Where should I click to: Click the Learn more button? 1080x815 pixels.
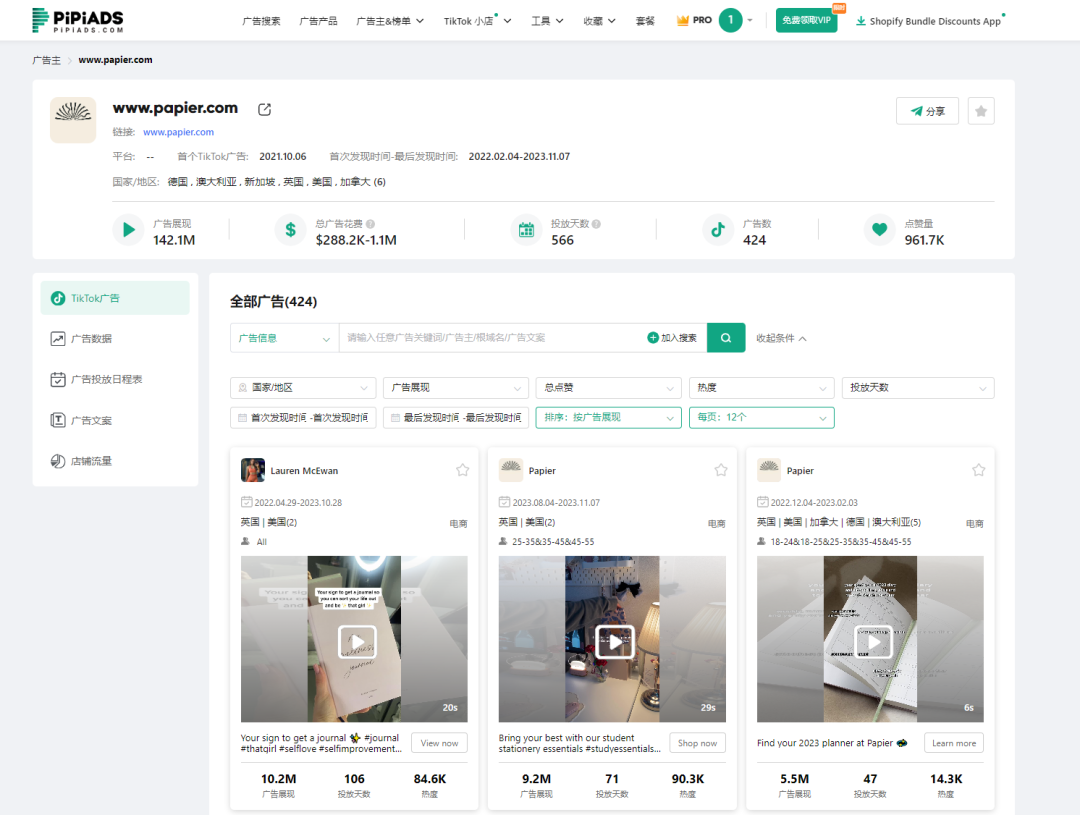[953, 743]
